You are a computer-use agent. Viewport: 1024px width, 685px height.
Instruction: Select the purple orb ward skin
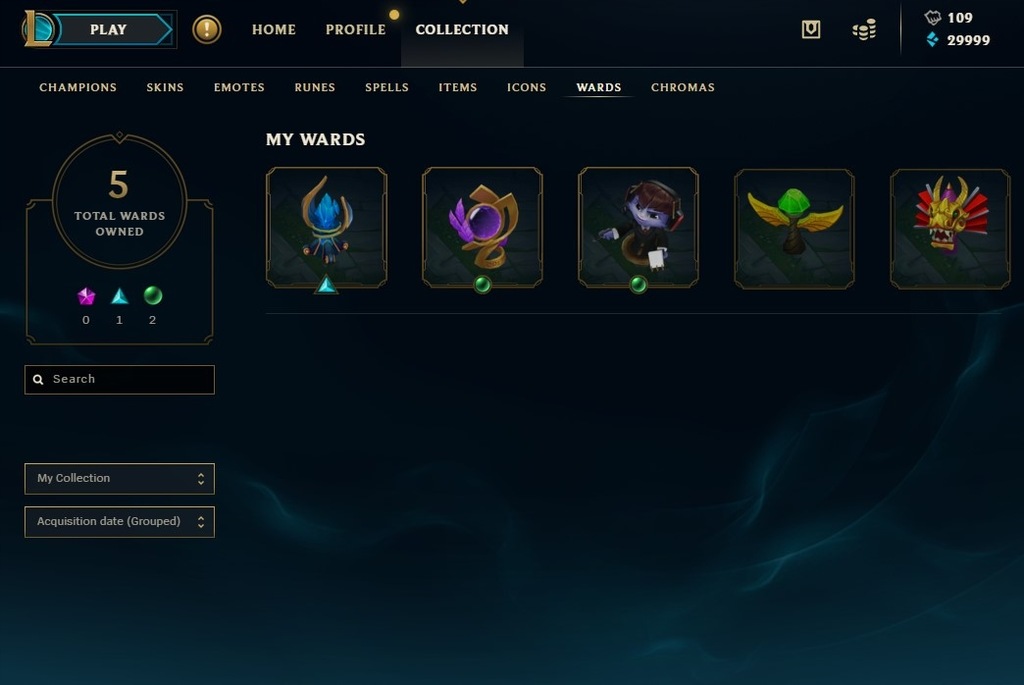point(483,227)
